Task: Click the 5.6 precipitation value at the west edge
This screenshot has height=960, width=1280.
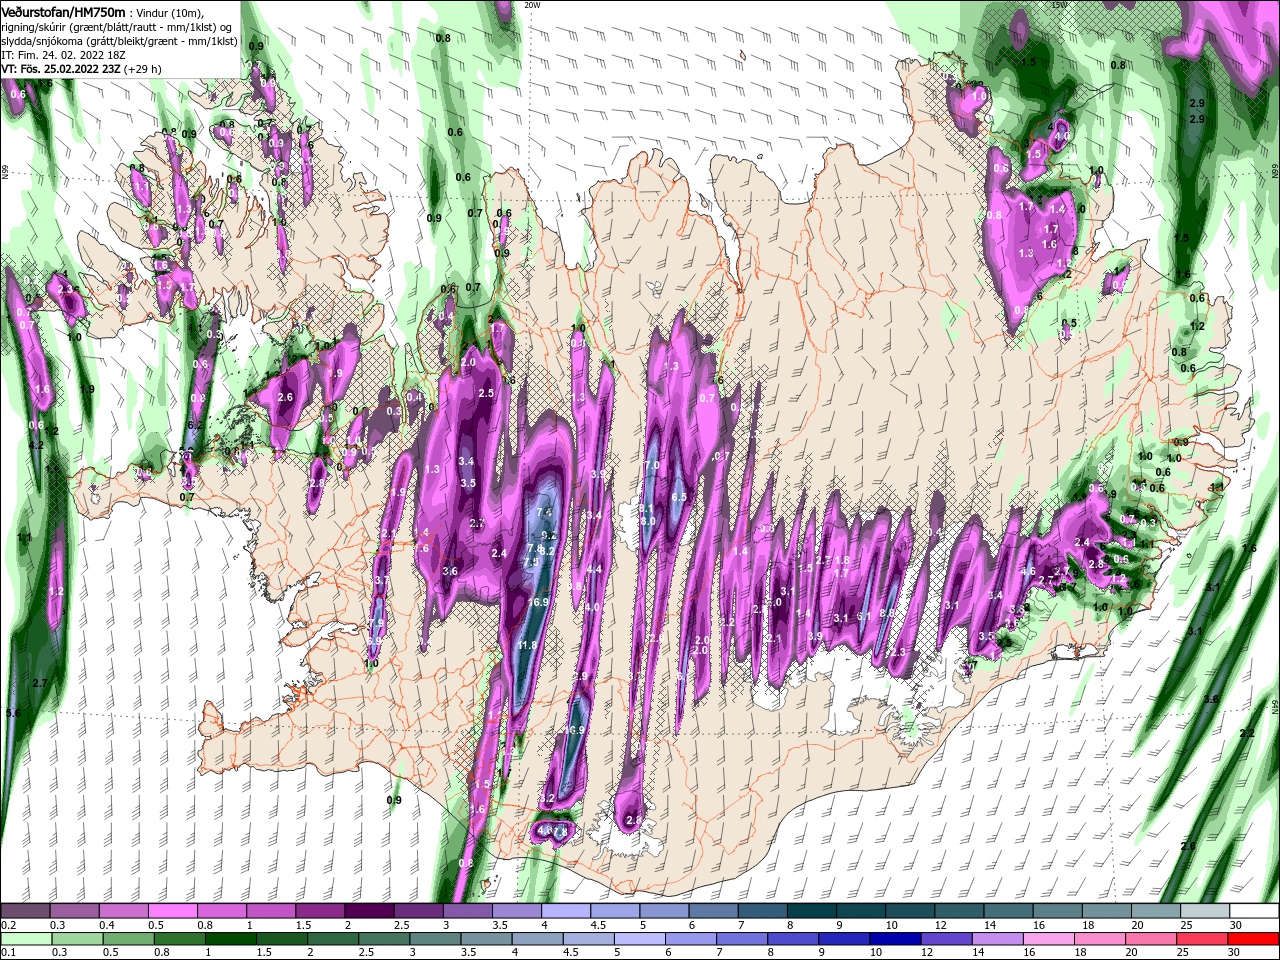Action: click(x=13, y=713)
